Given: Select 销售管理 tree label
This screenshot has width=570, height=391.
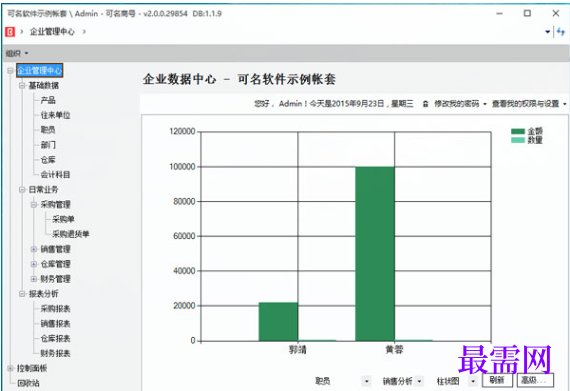Looking at the screenshot, I should pos(55,249).
